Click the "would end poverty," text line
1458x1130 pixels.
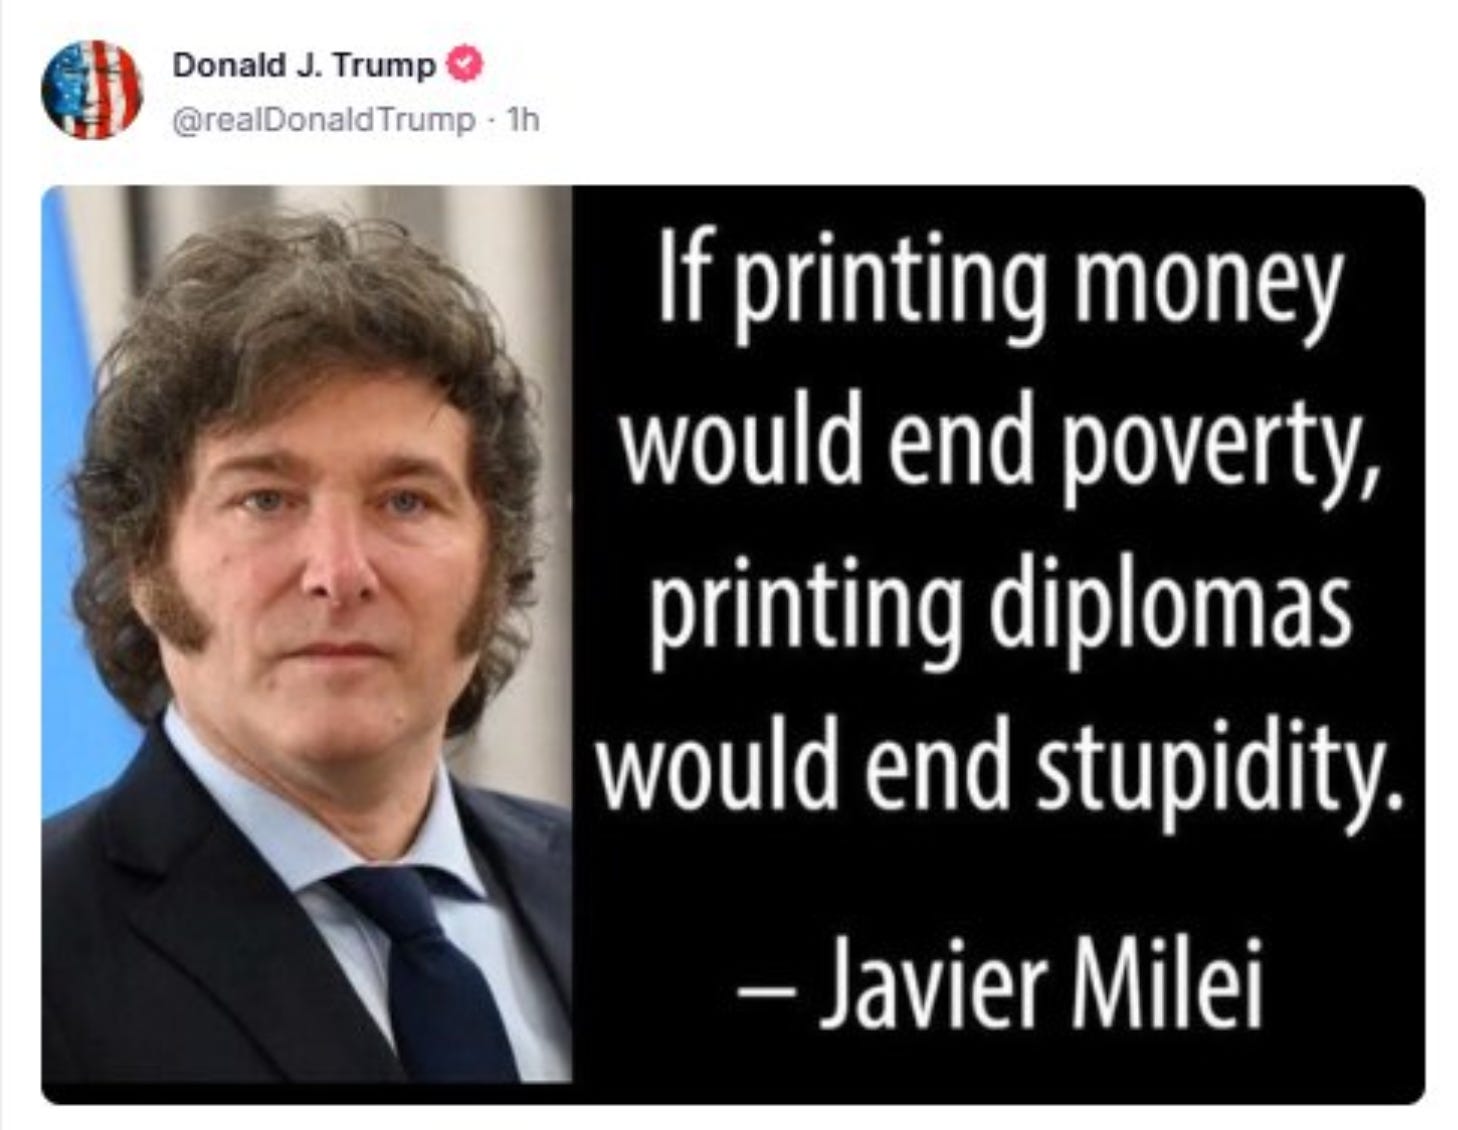(x=1001, y=447)
